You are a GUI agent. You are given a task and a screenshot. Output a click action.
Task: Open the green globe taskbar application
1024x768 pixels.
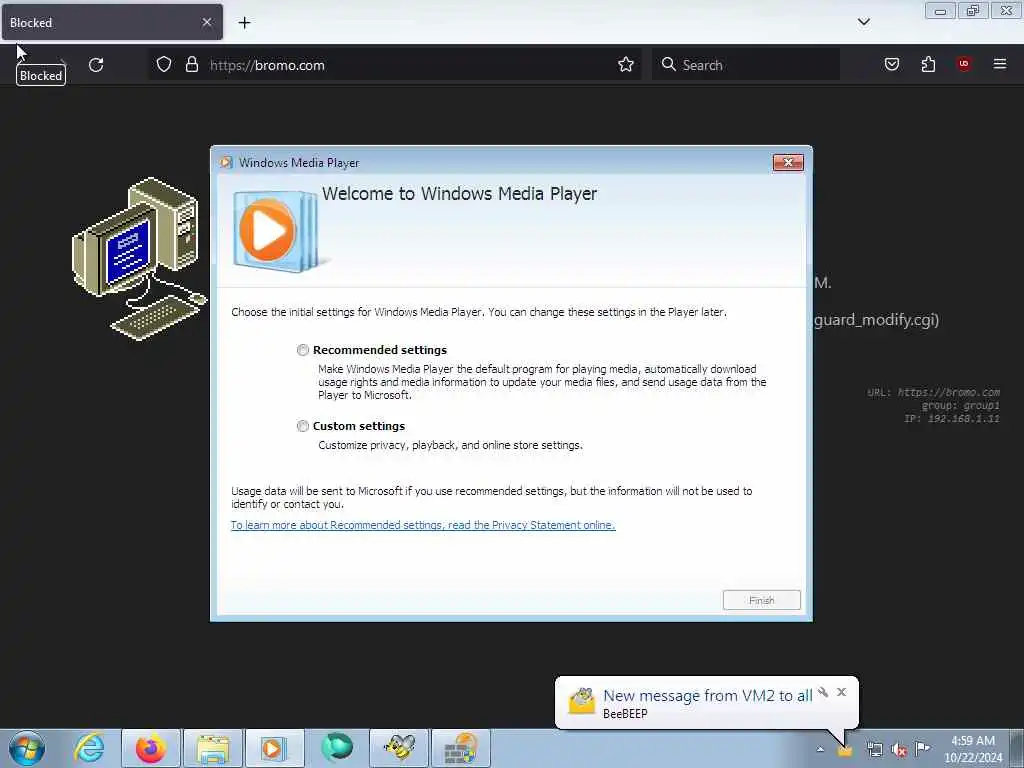tap(336, 748)
